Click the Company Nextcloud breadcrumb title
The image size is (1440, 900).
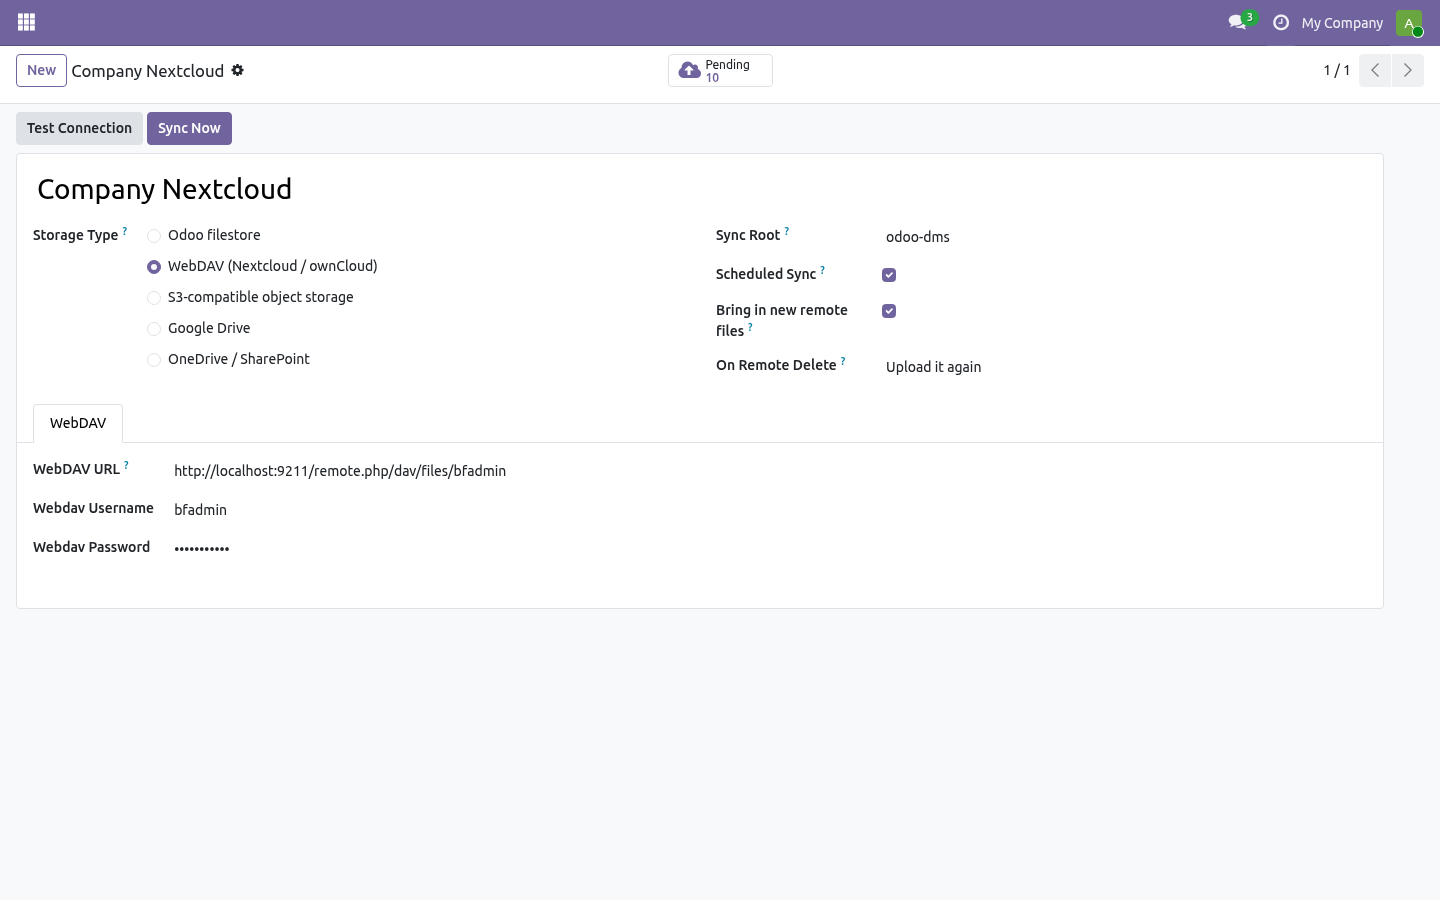pyautogui.click(x=148, y=71)
